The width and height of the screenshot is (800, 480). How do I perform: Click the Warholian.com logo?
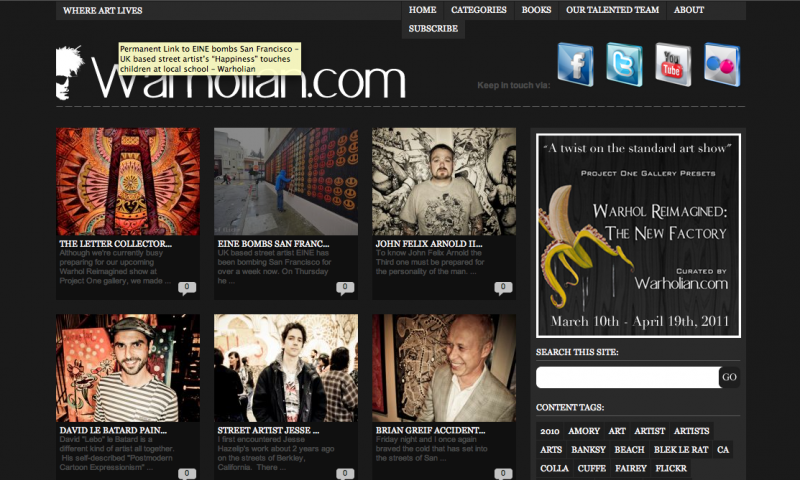tap(231, 73)
